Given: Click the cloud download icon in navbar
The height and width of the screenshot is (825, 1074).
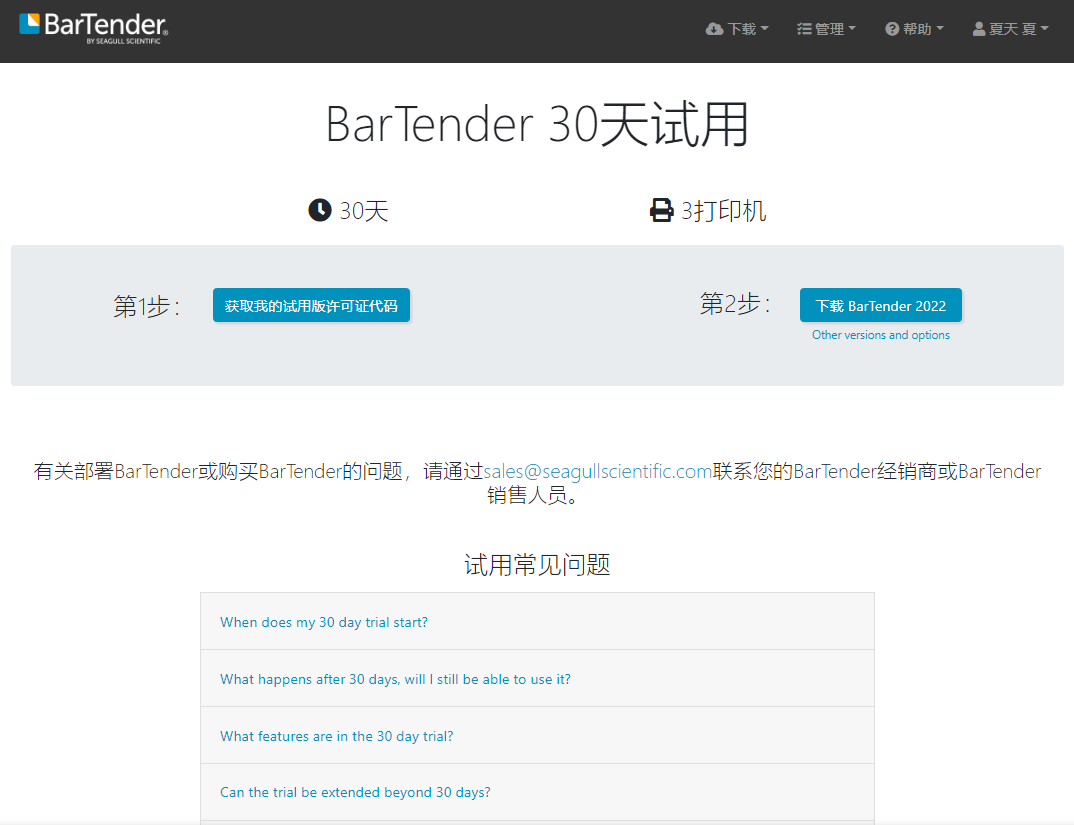Looking at the screenshot, I should [714, 29].
